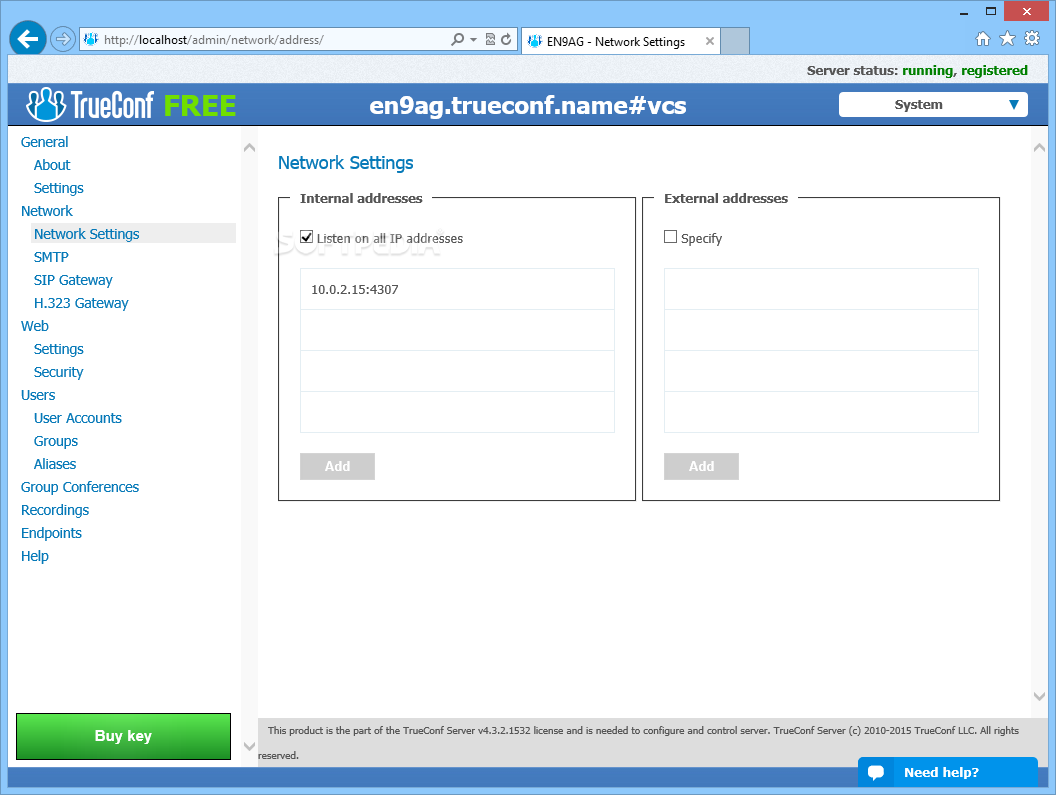This screenshot has width=1056, height=795.
Task: Select Network Settings in sidebar
Action: (x=87, y=234)
